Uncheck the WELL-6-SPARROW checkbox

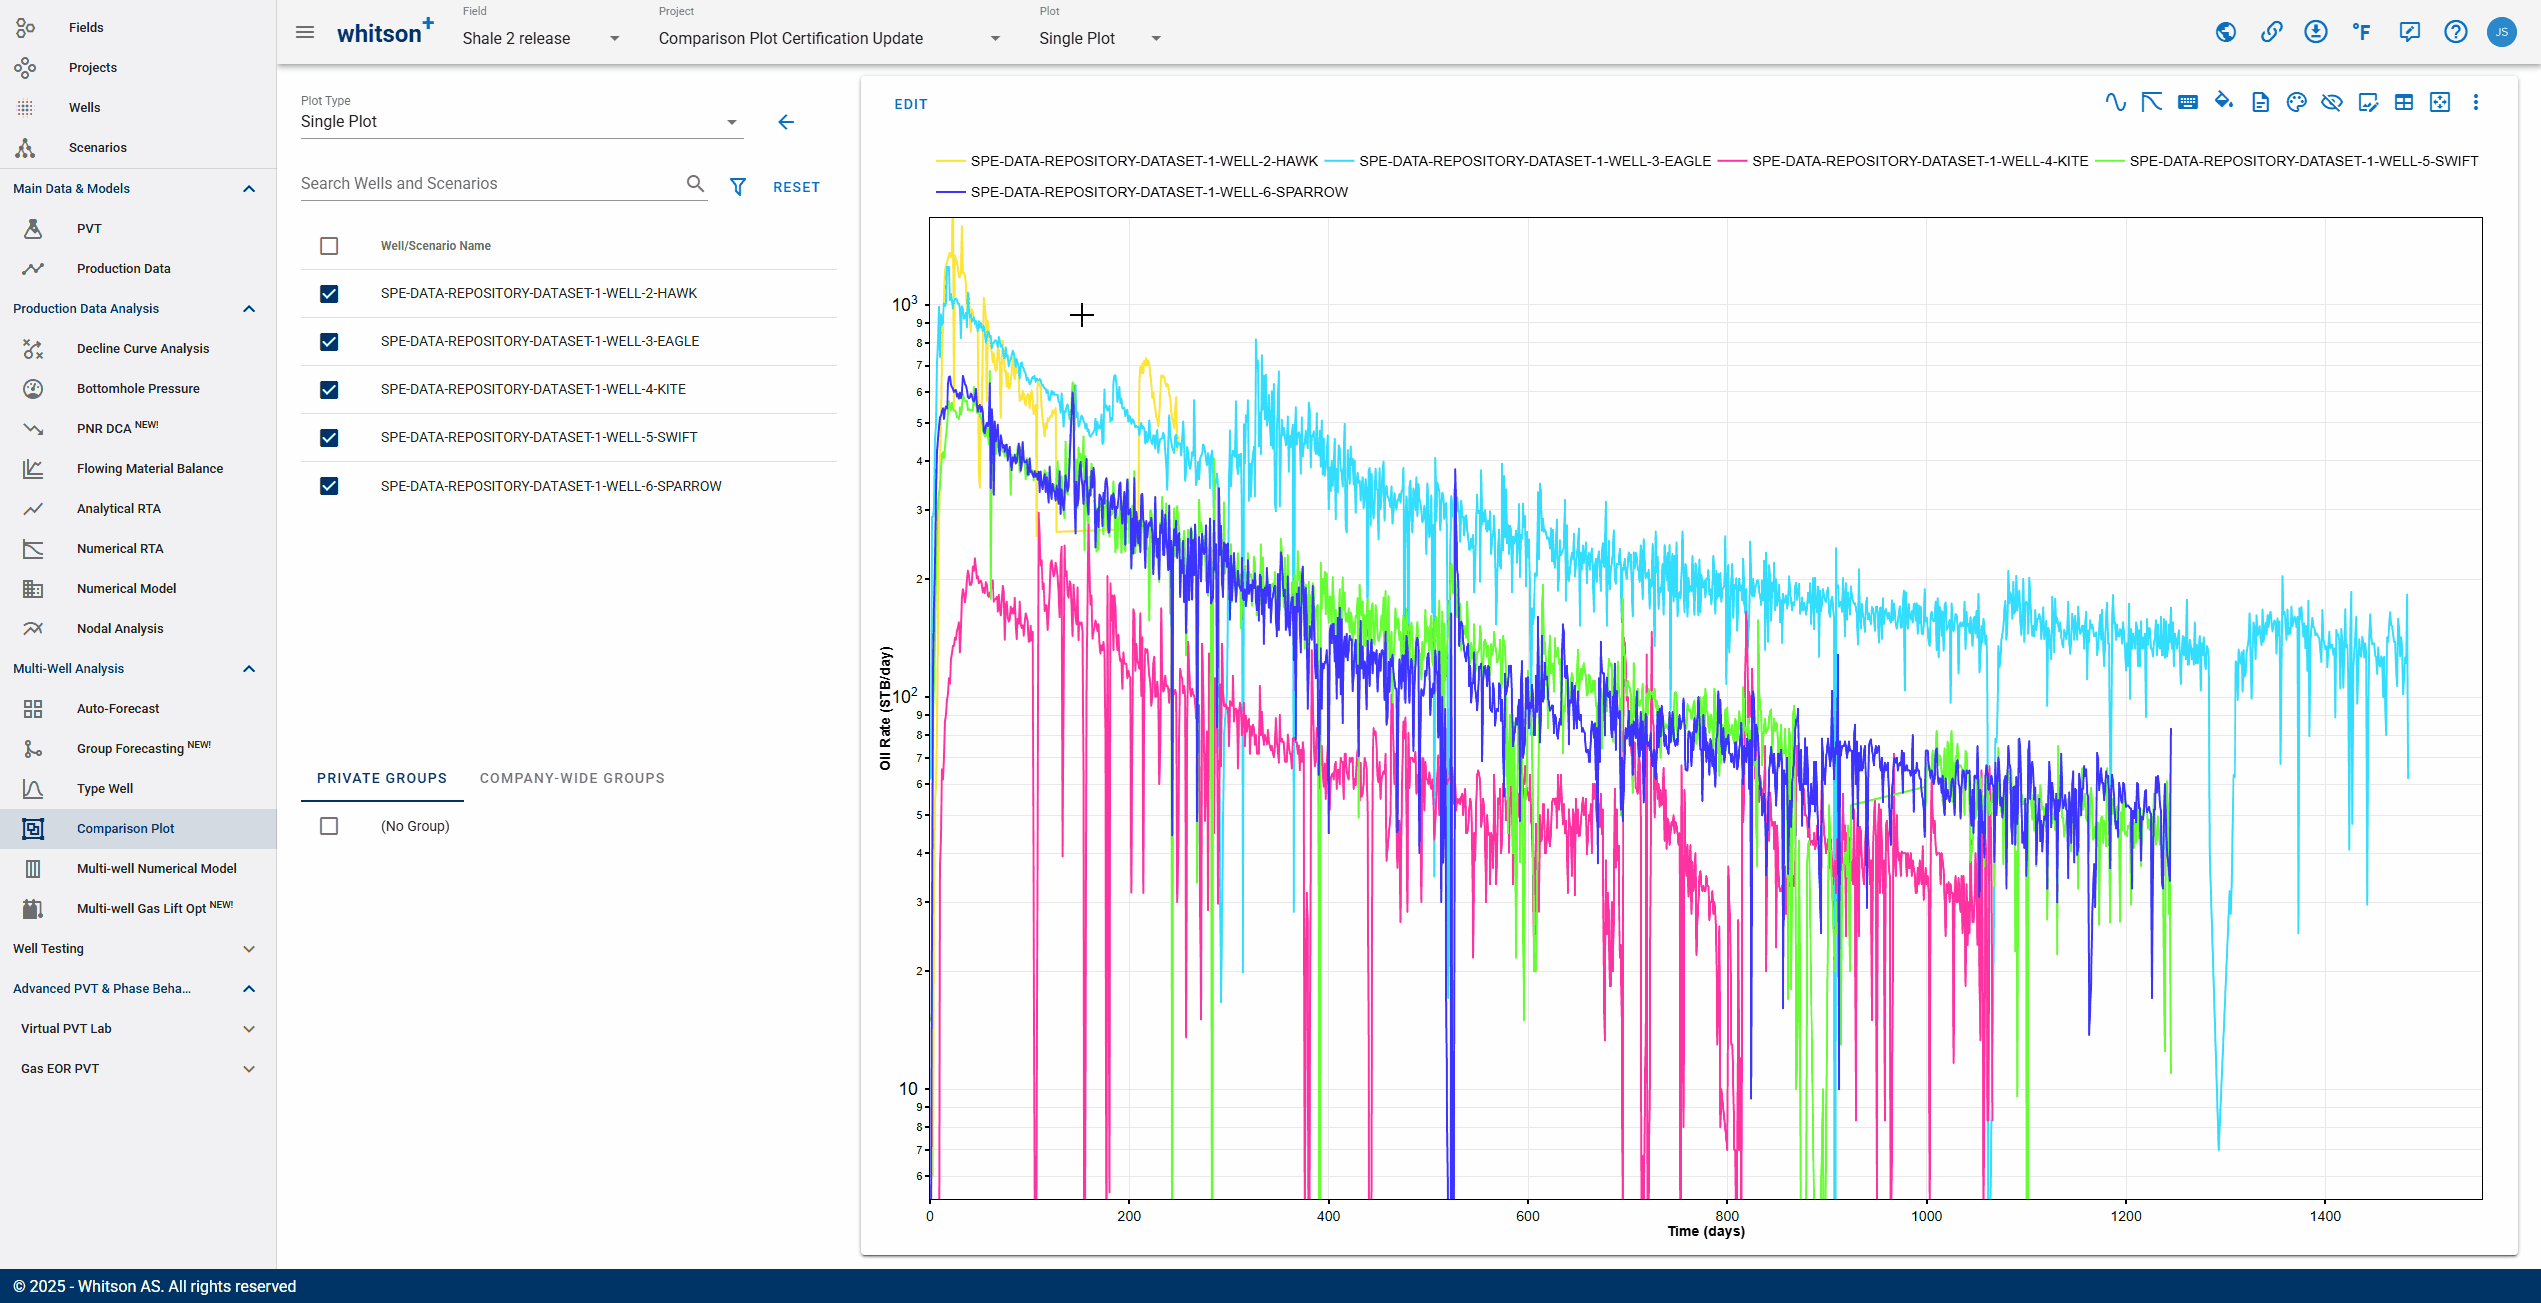[x=329, y=486]
